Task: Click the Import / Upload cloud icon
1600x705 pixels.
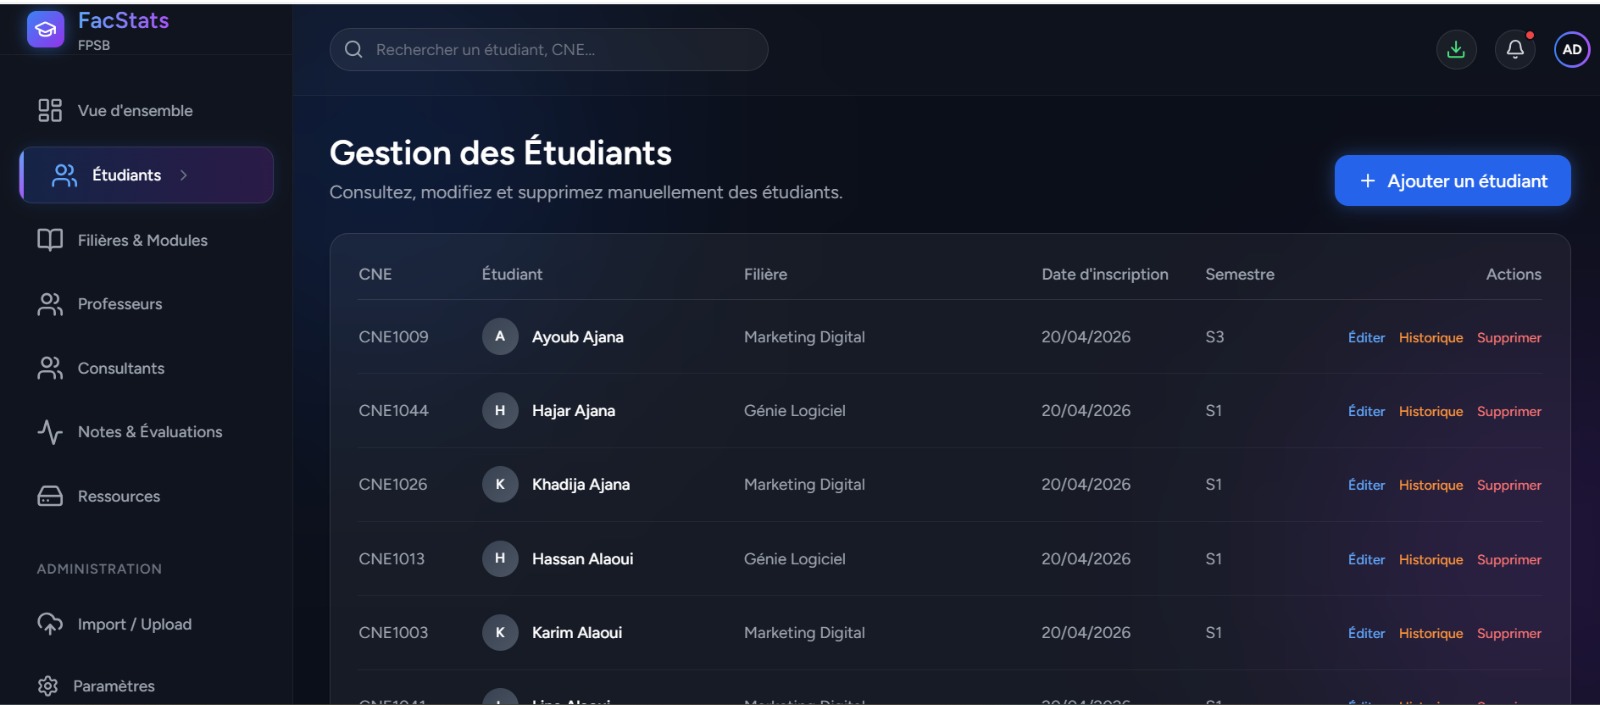Action: pos(50,624)
